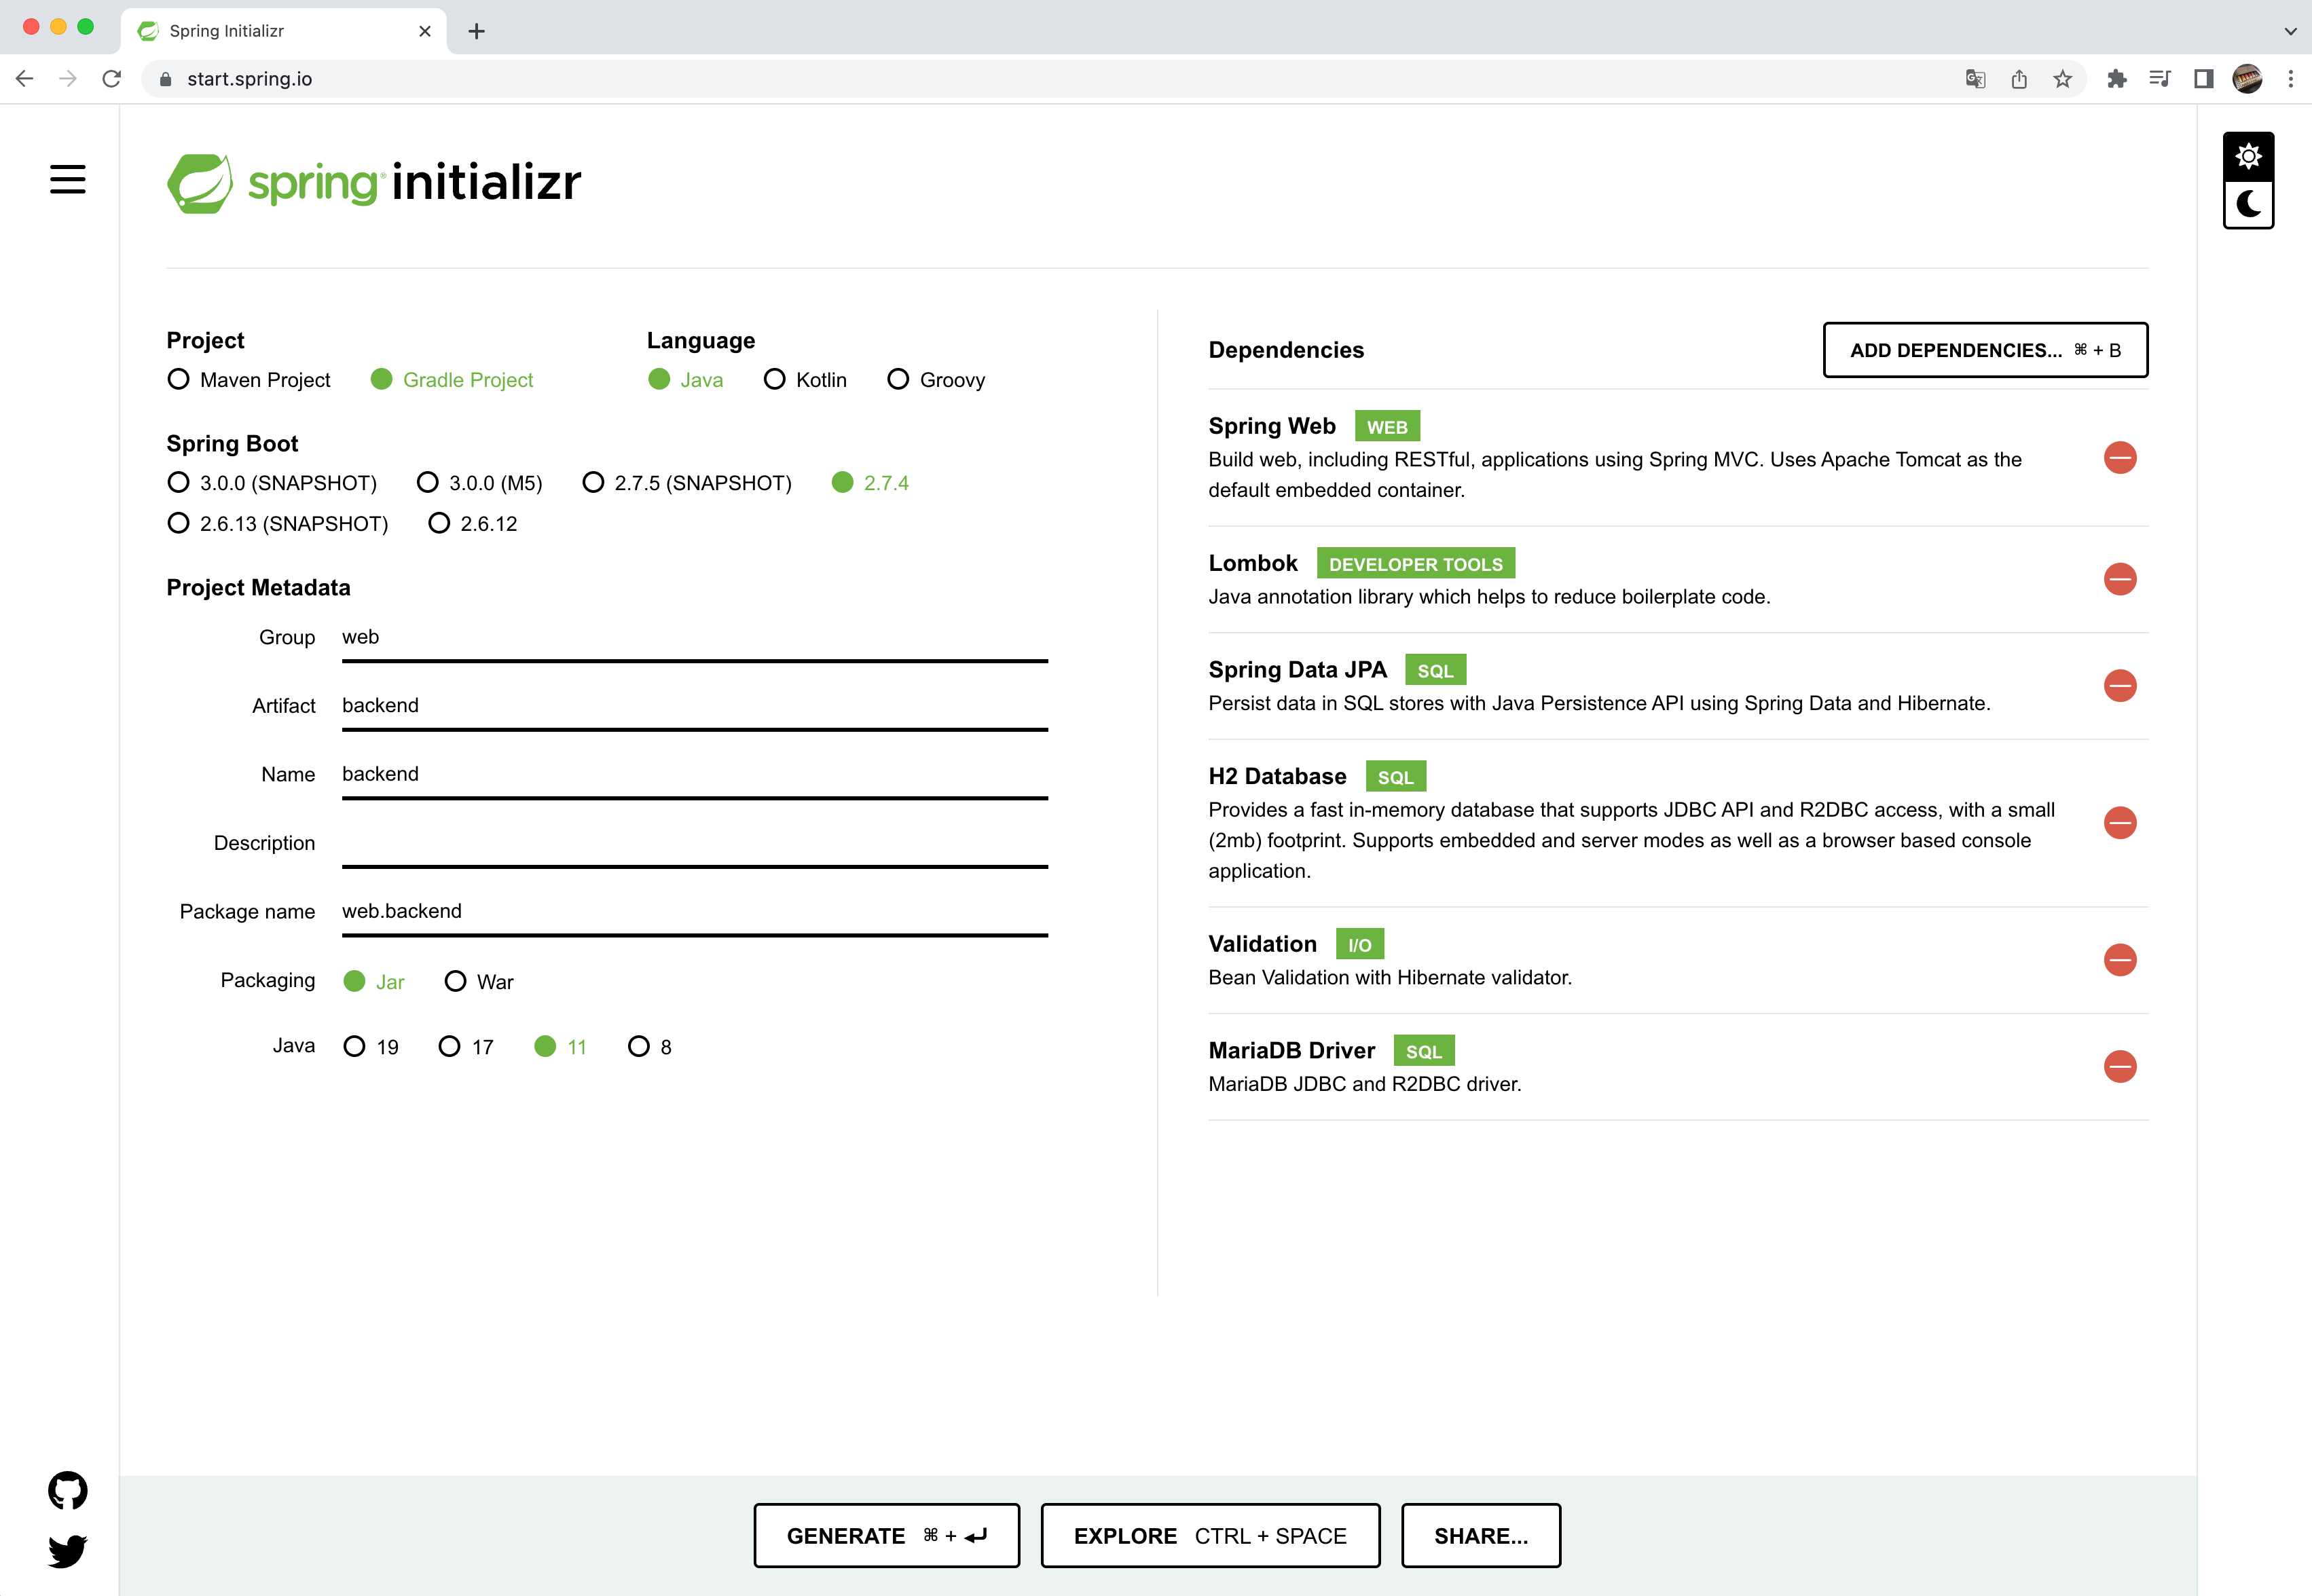Open the hamburger side menu
Viewport: 2312px width, 1596px height.
click(67, 179)
